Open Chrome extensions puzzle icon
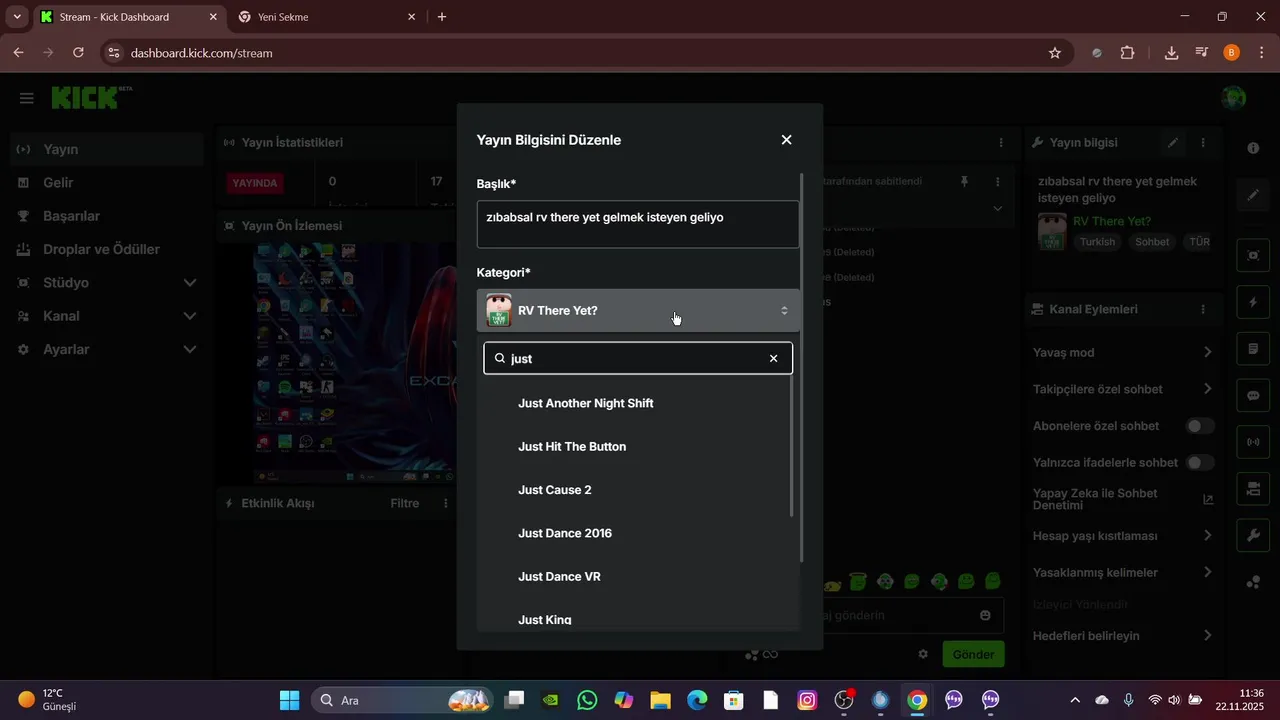The height and width of the screenshot is (720, 1280). point(1128,53)
